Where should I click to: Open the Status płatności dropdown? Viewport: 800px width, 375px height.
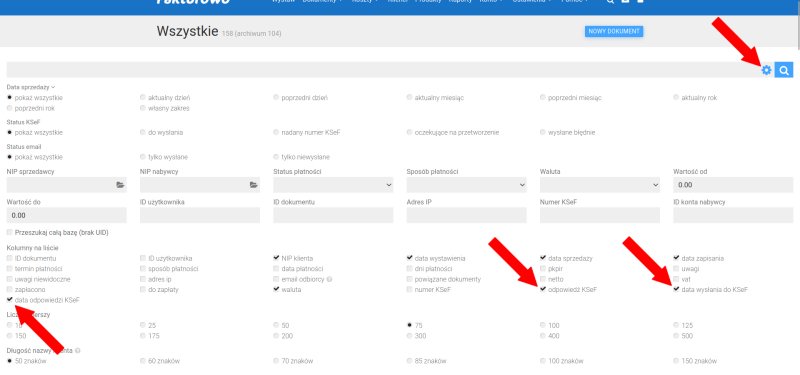click(333, 185)
